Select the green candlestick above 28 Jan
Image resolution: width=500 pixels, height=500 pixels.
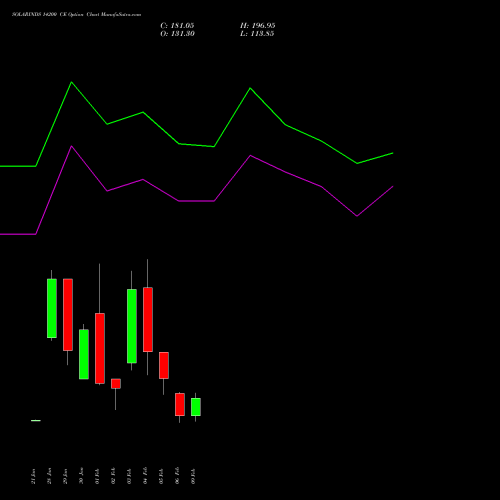tap(52, 308)
